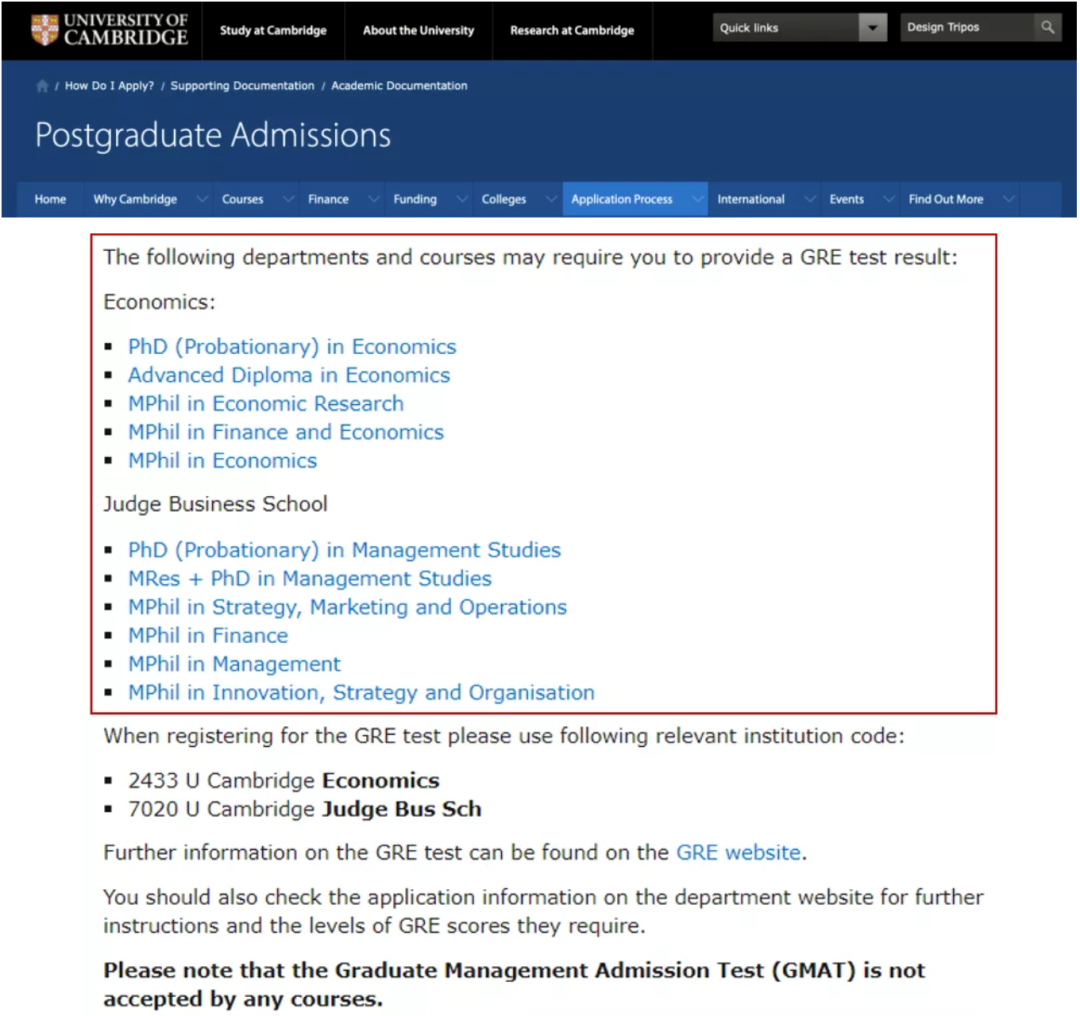Click the University of Cambridge crest logo
The height and width of the screenshot is (1016, 1080).
pyautogui.click(x=45, y=30)
